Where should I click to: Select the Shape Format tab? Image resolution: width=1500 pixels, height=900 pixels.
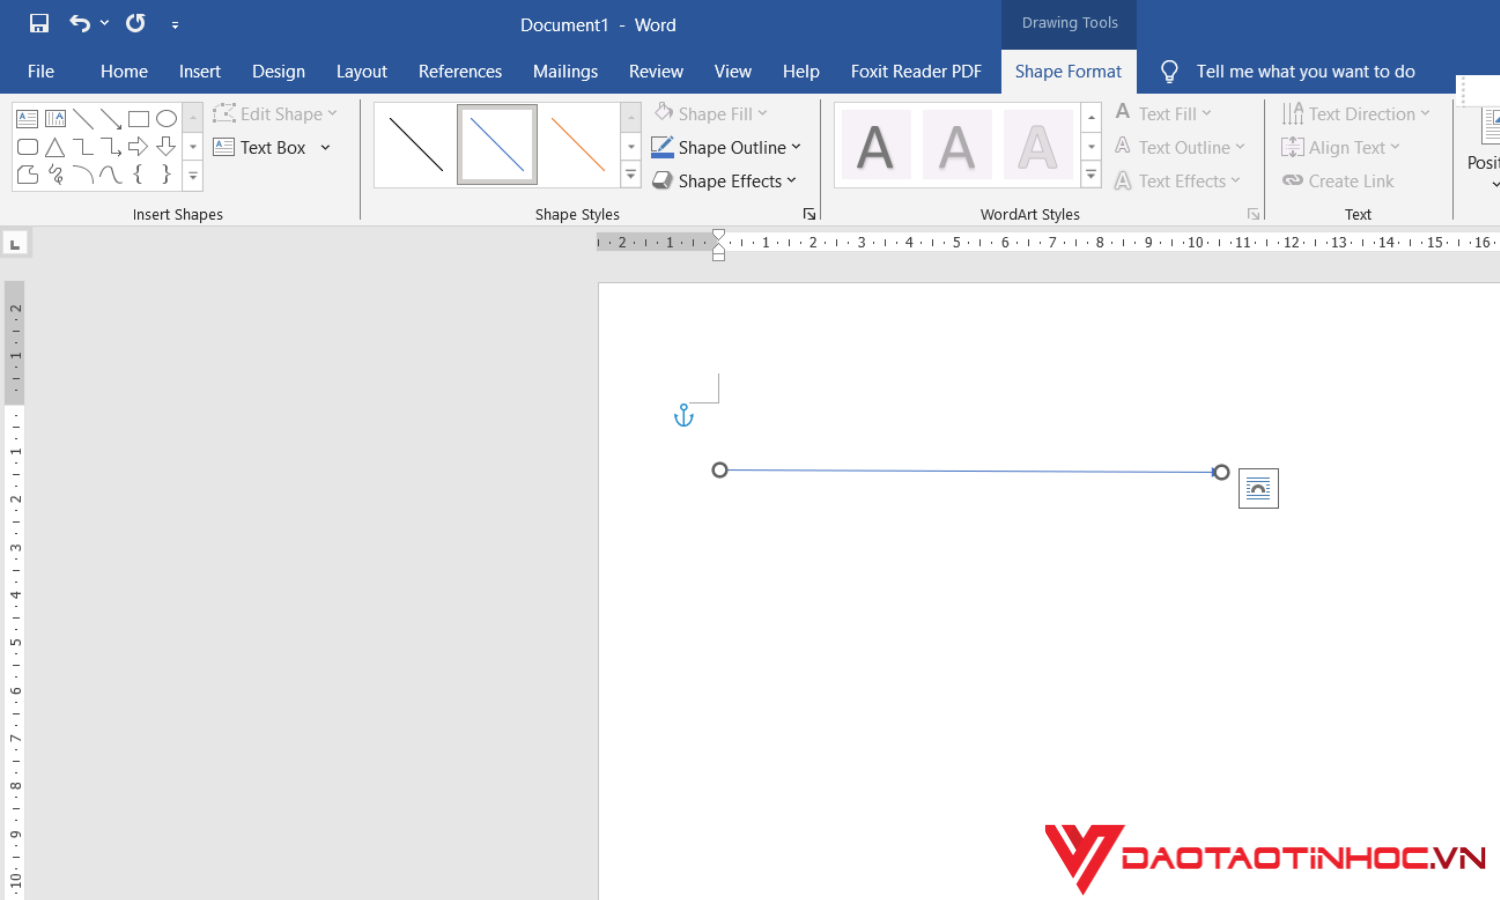(1068, 71)
